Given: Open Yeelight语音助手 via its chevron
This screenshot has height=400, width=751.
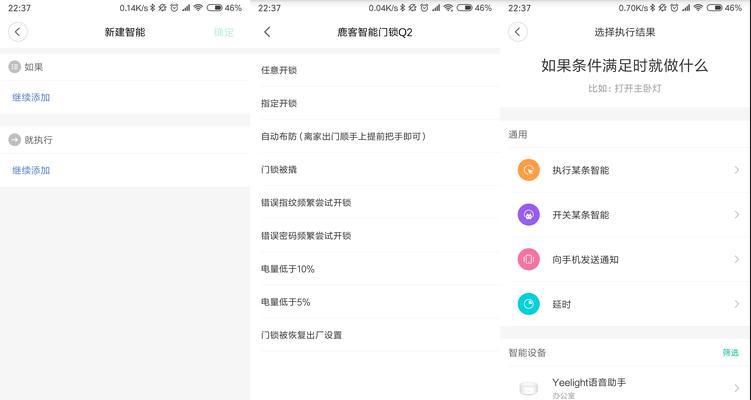Looking at the screenshot, I should [x=737, y=388].
